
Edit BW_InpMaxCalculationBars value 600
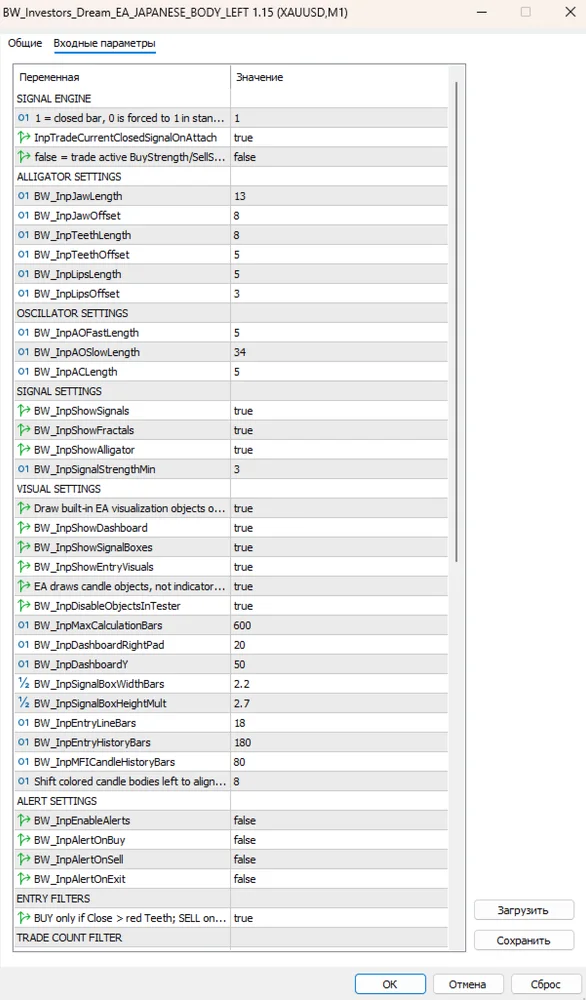339,625
